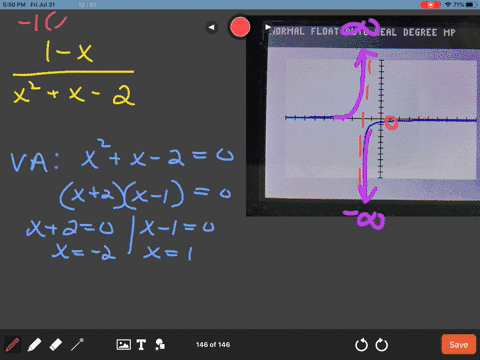Undo the last stroke
The image size is (480, 360).
coord(361,345)
